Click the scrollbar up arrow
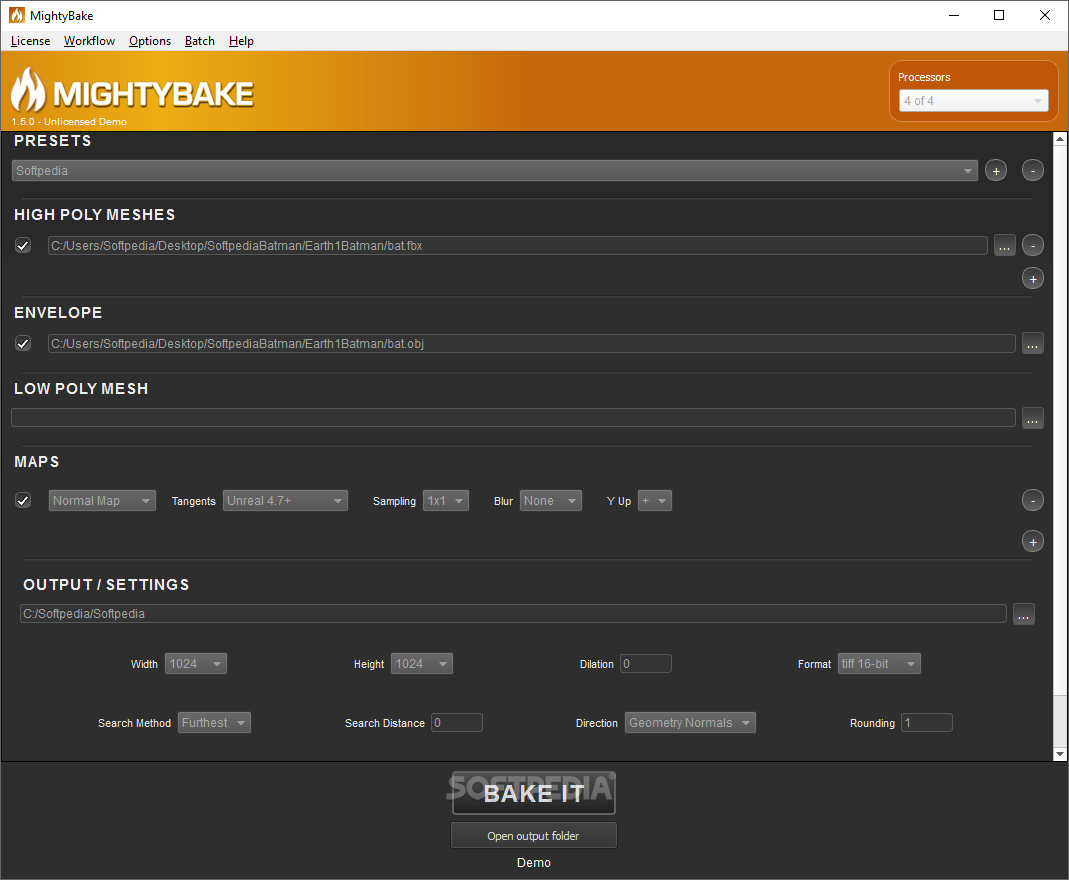This screenshot has height=880, width=1069. tap(1059, 139)
